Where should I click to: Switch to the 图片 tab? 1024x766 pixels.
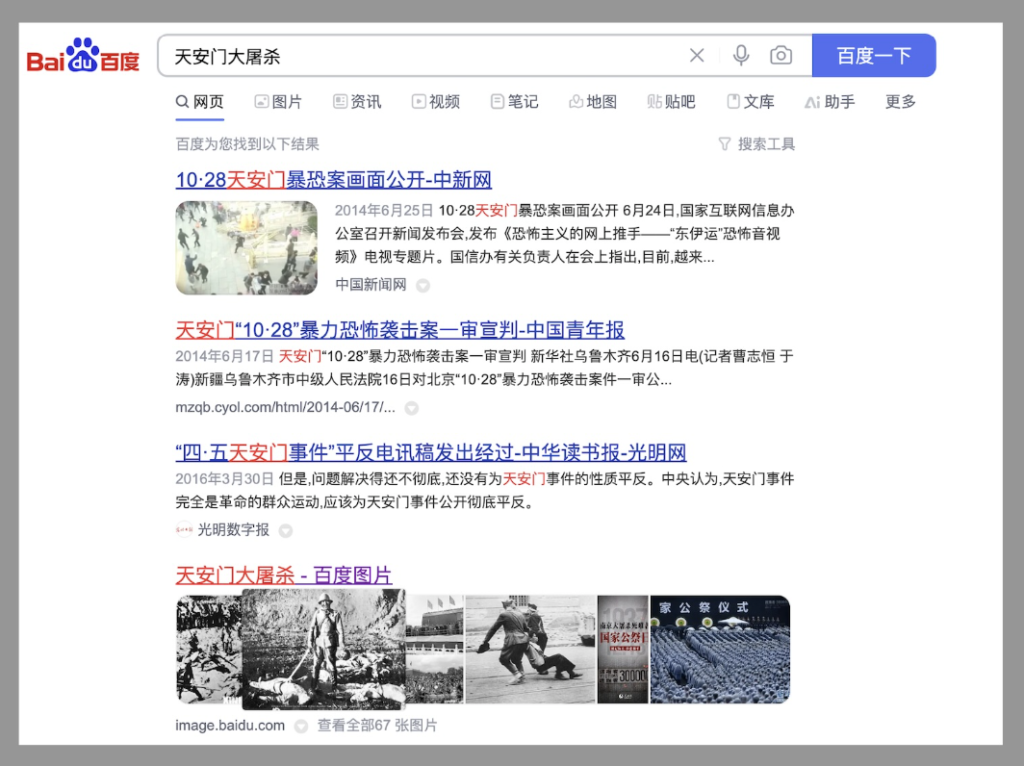point(278,102)
